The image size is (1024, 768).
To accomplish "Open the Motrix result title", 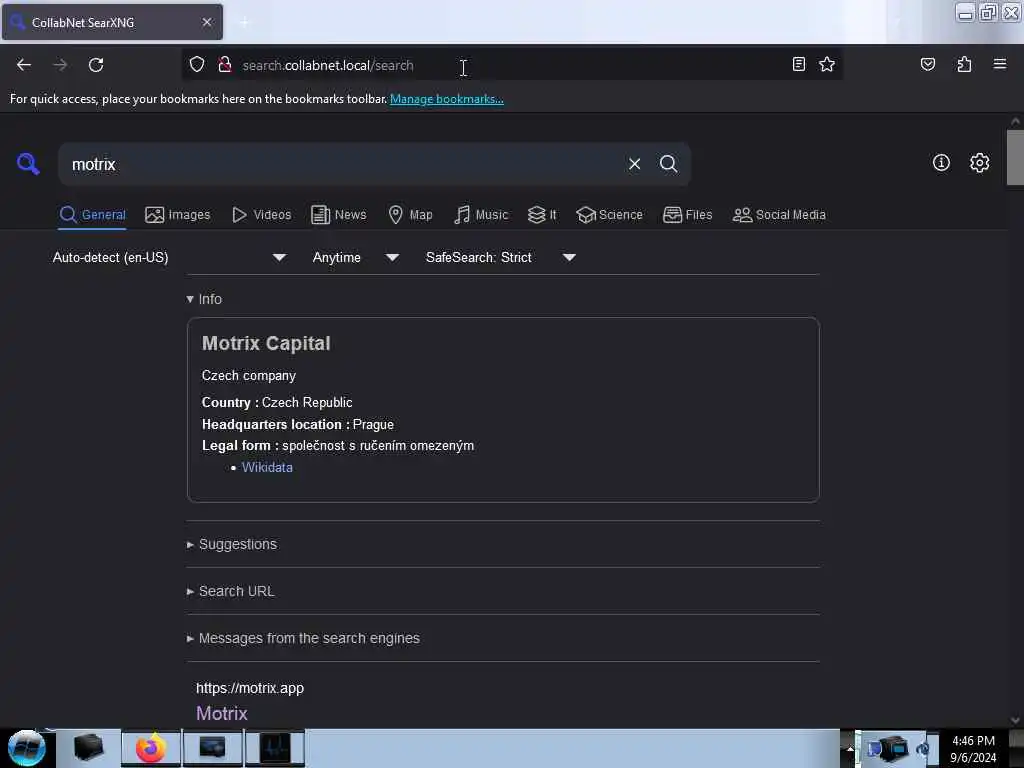I will coord(222,713).
